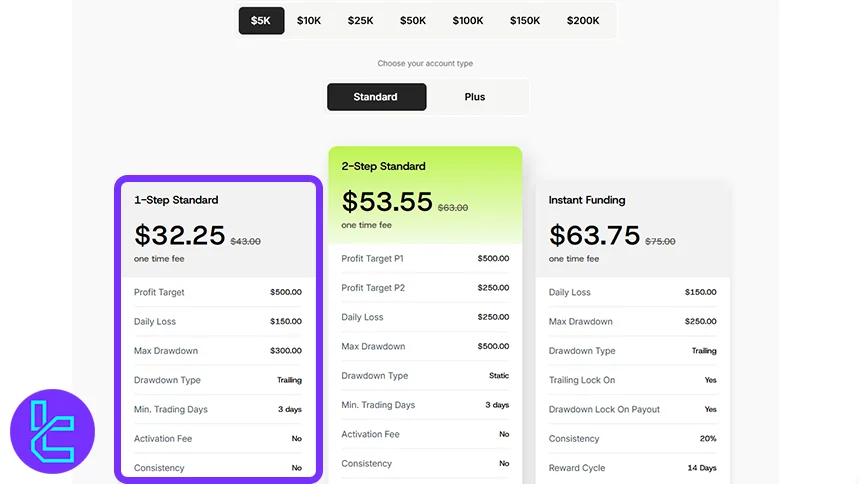Image resolution: width=860 pixels, height=484 pixels.
Task: Choose the $200K account size
Action: [583, 20]
